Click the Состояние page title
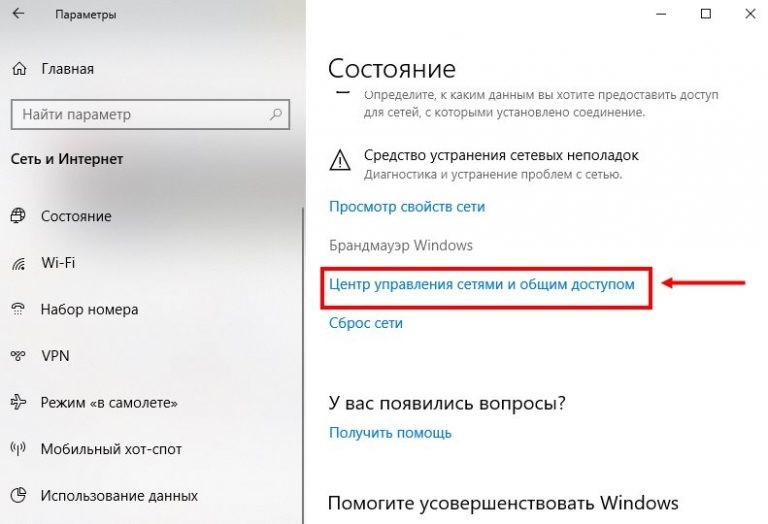The image size is (768, 524). tap(392, 69)
